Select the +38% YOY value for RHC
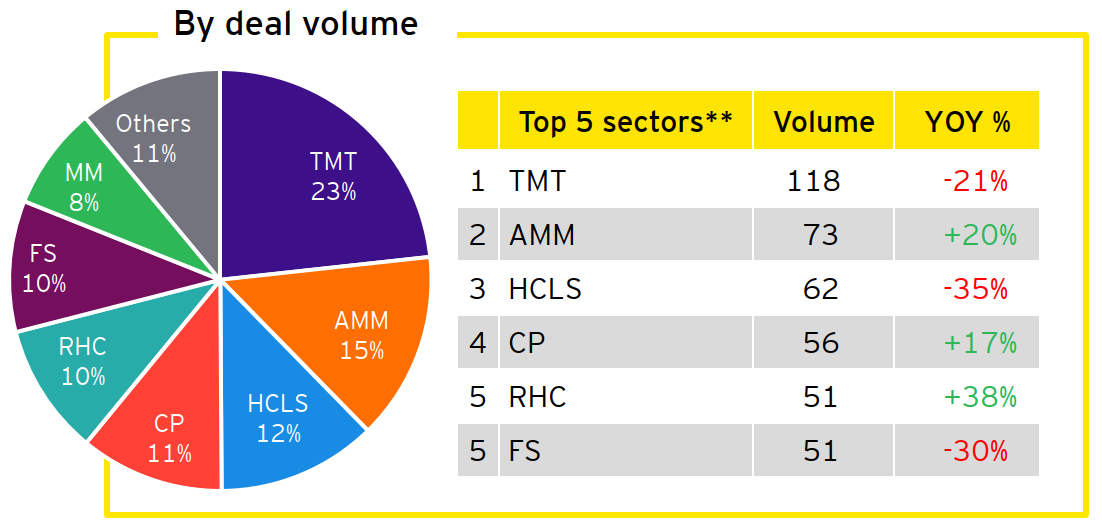Viewport: 1102px width, 525px height. point(978,397)
